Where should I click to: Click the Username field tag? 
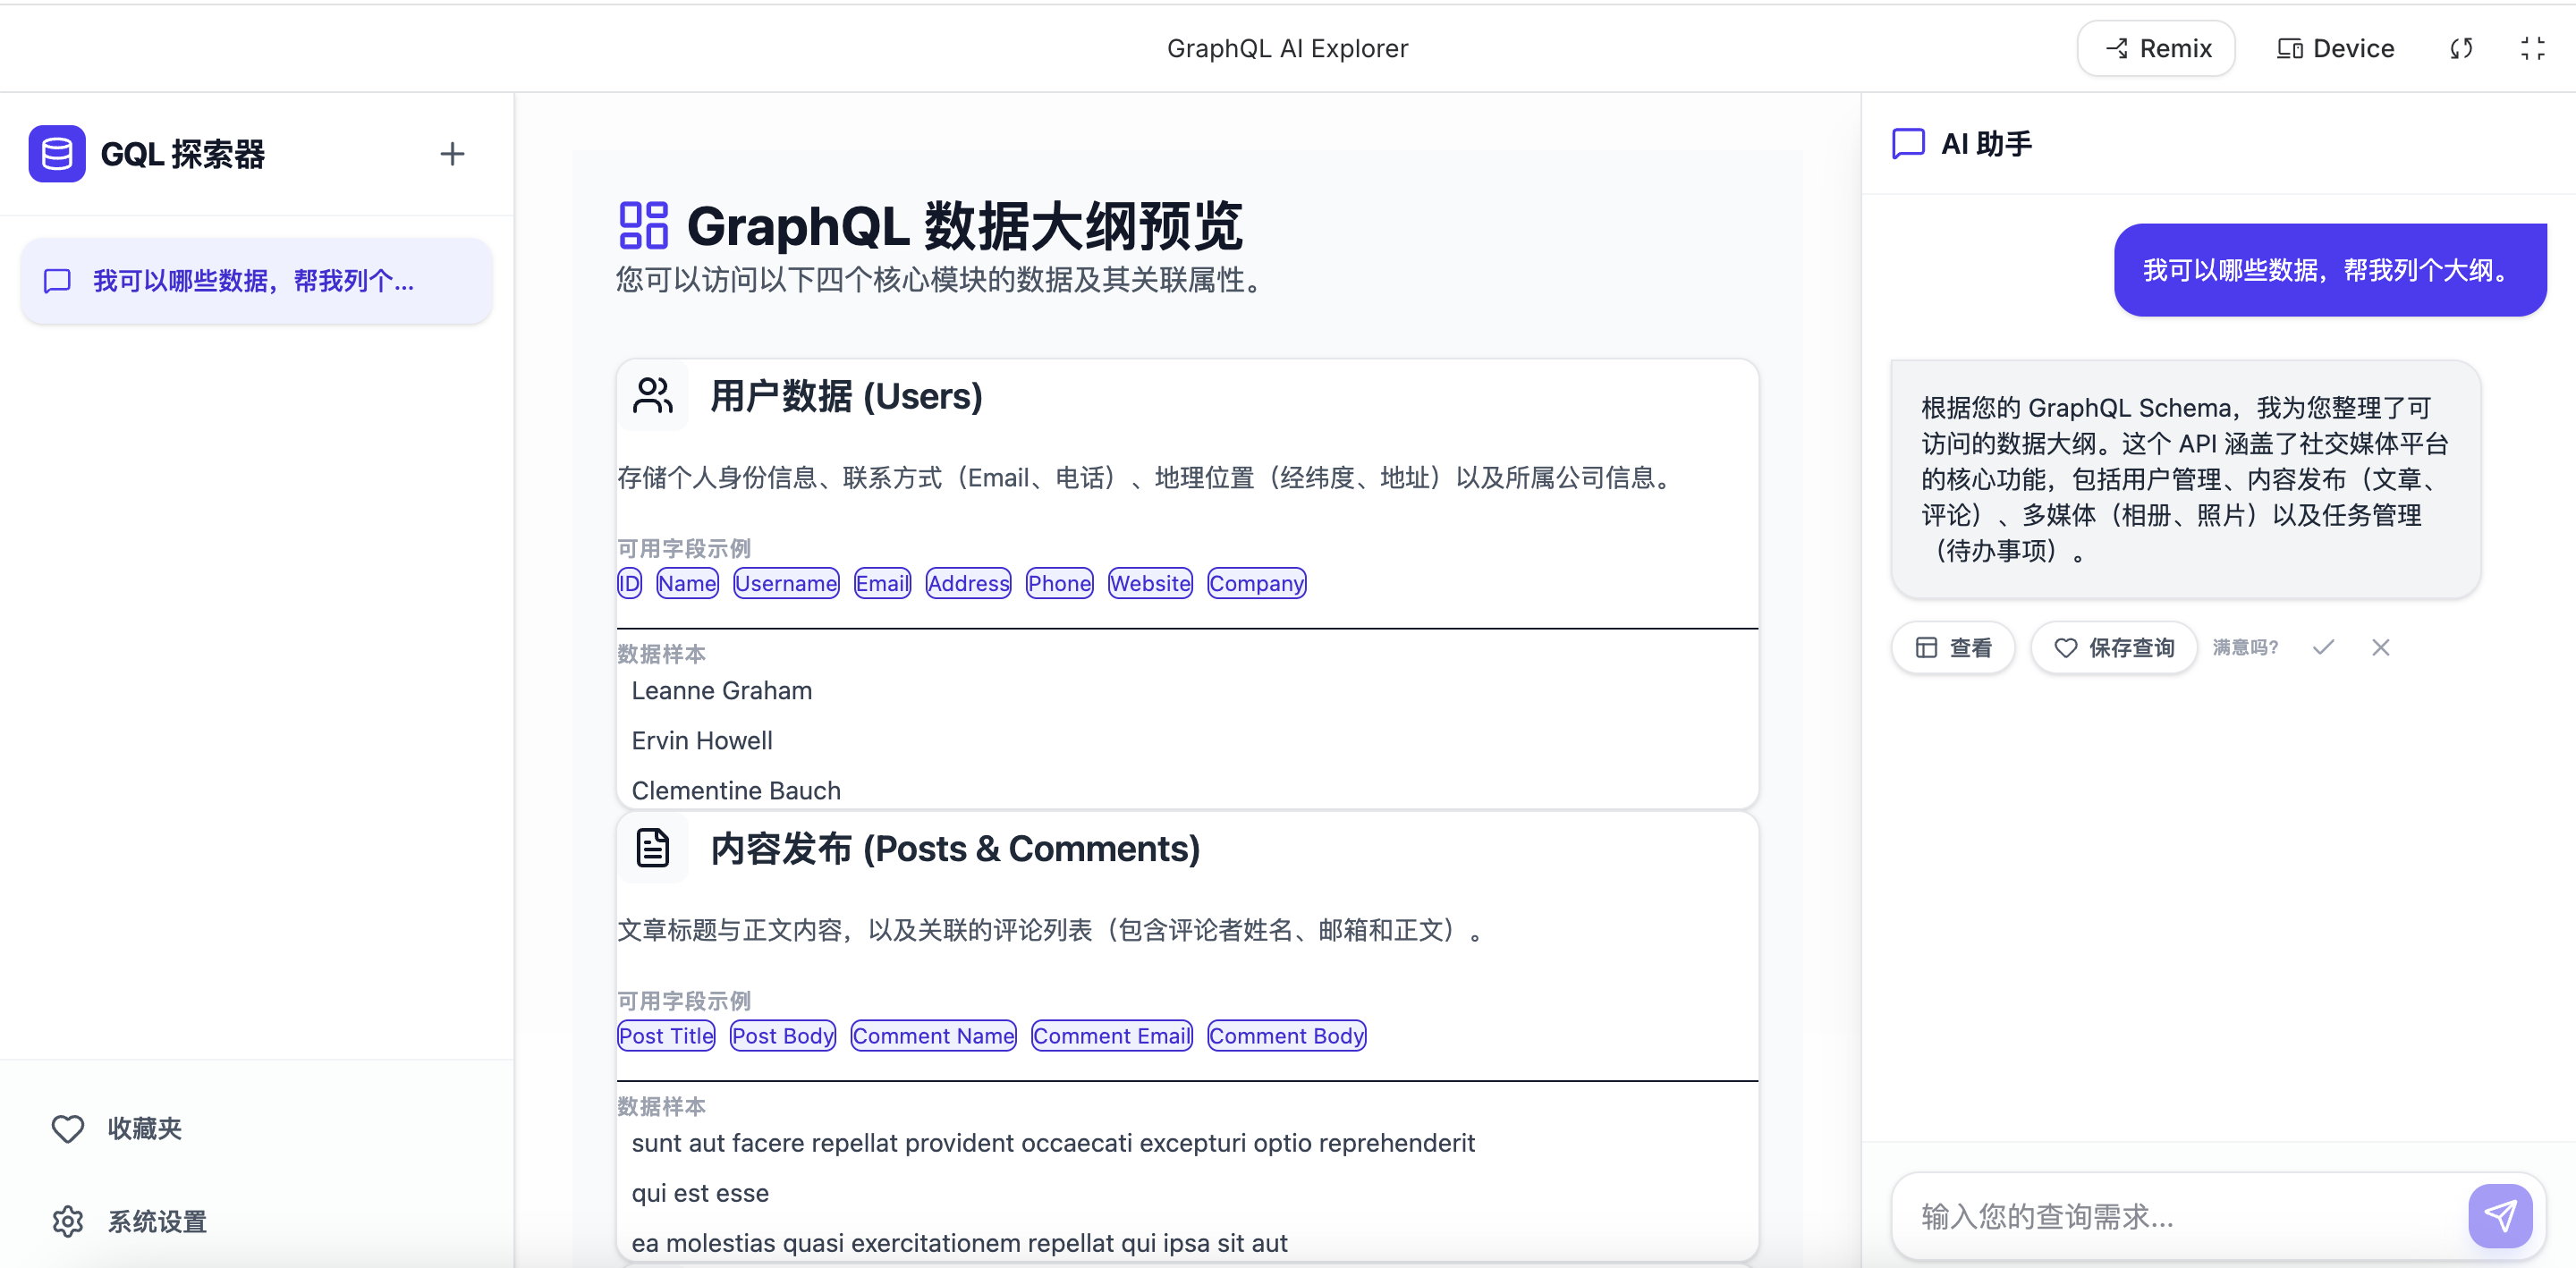[x=786, y=583]
